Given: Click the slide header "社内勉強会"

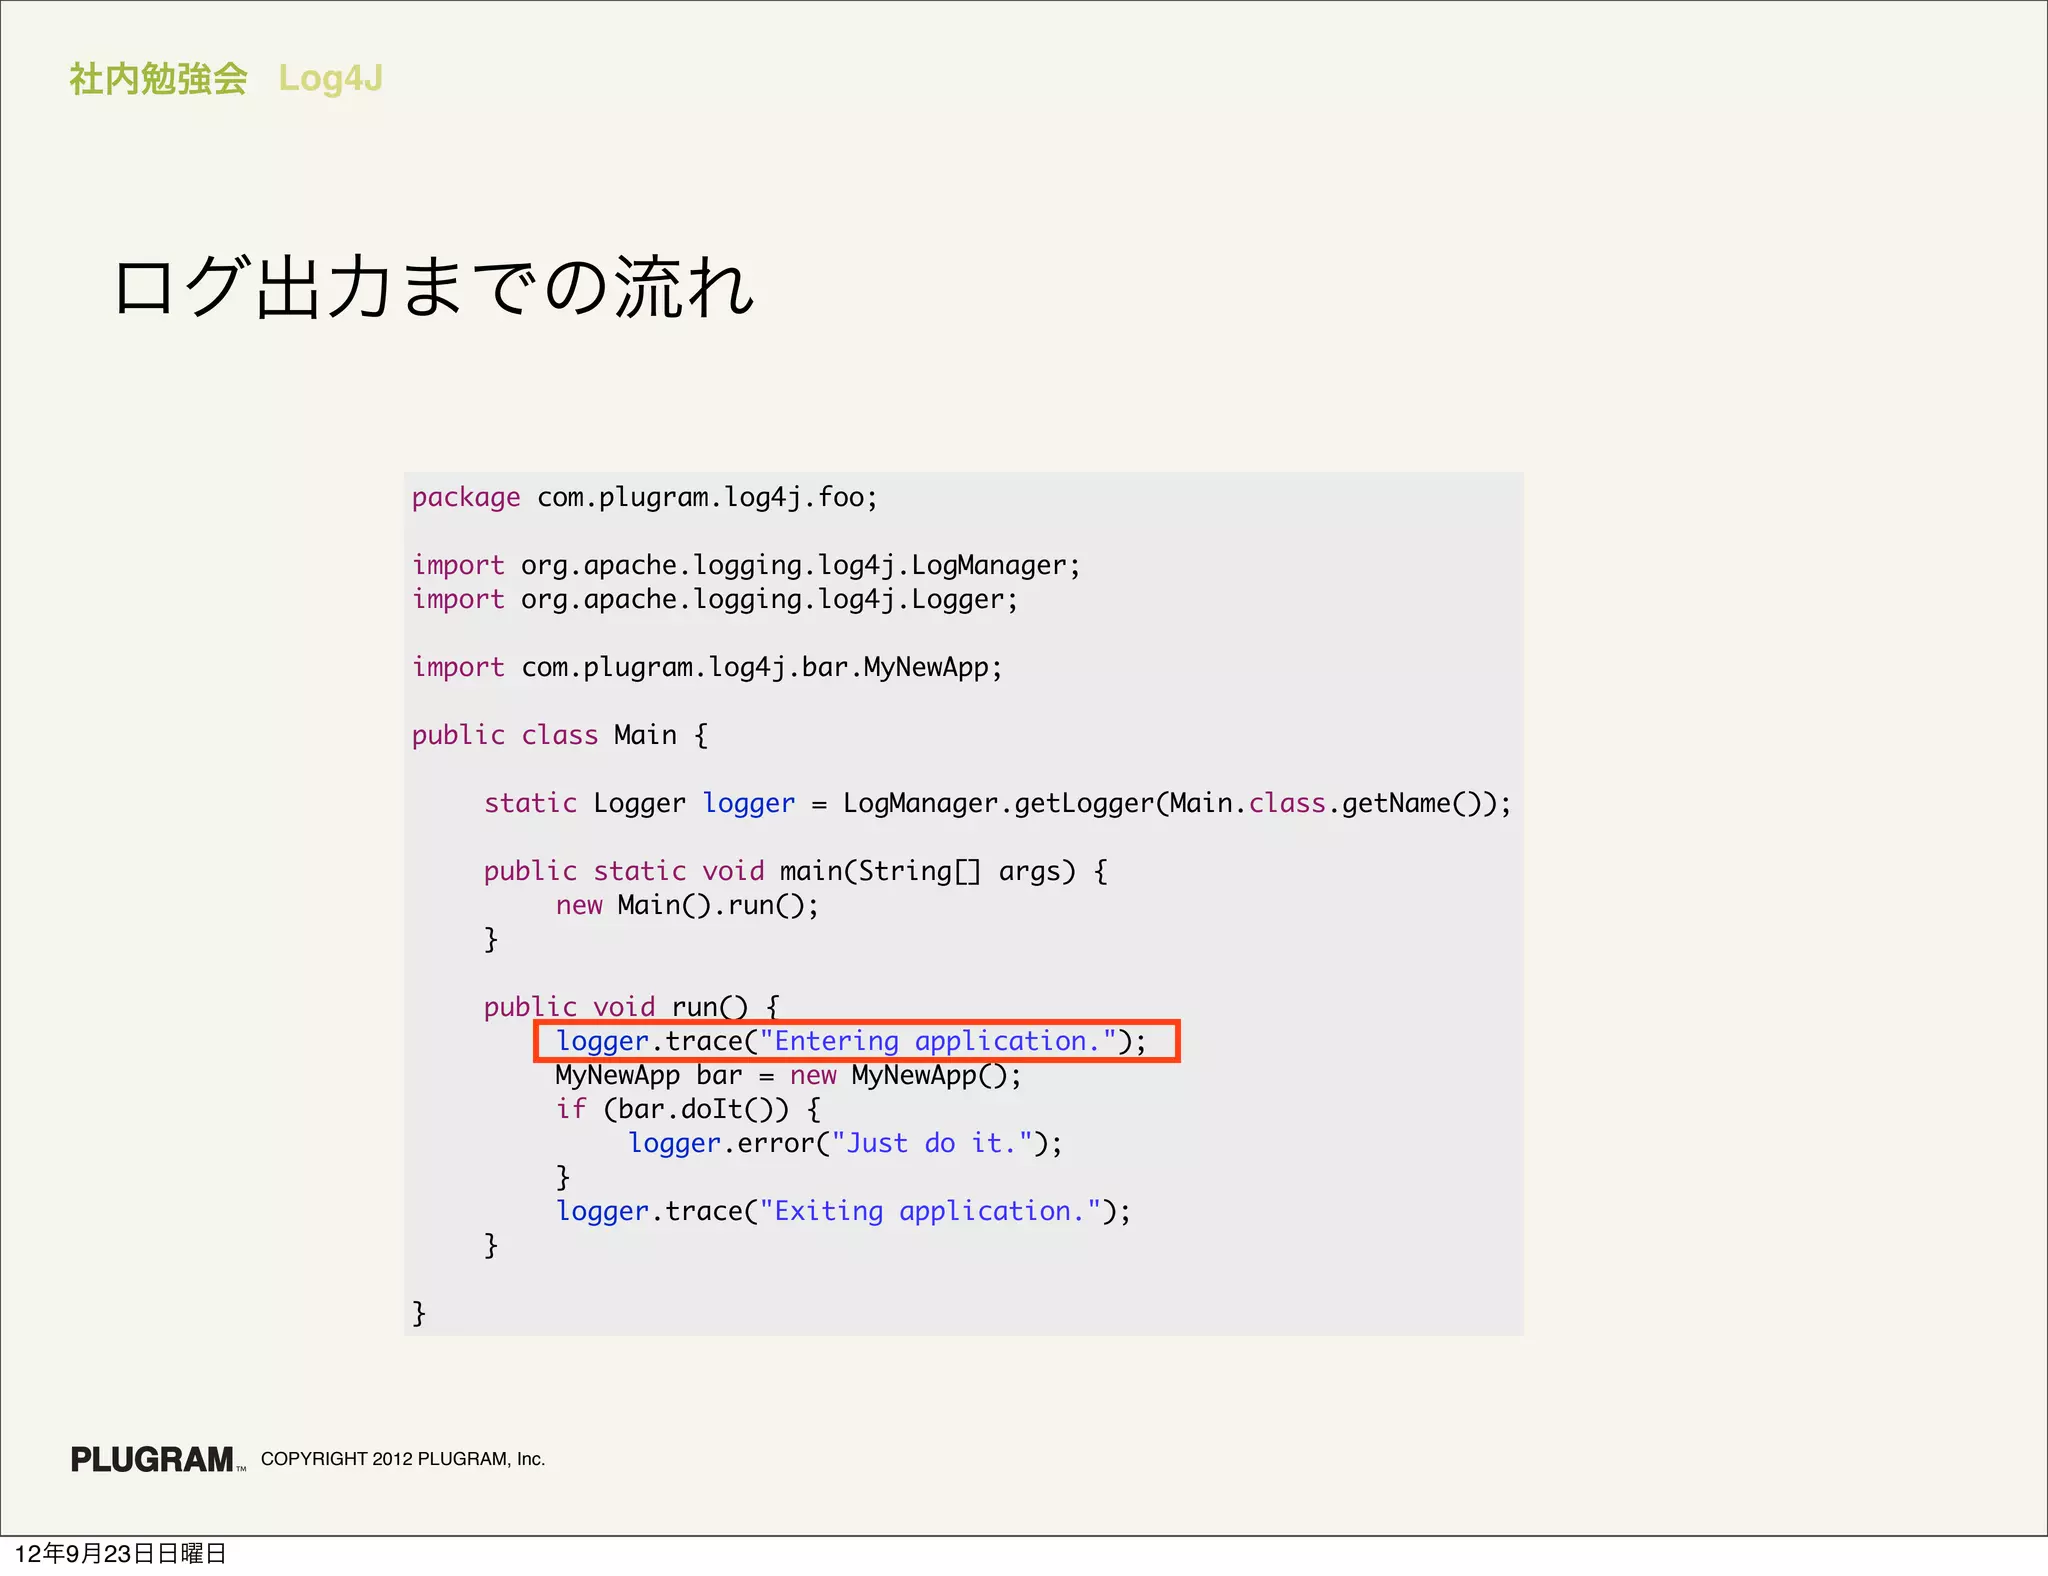Looking at the screenshot, I should [x=158, y=78].
